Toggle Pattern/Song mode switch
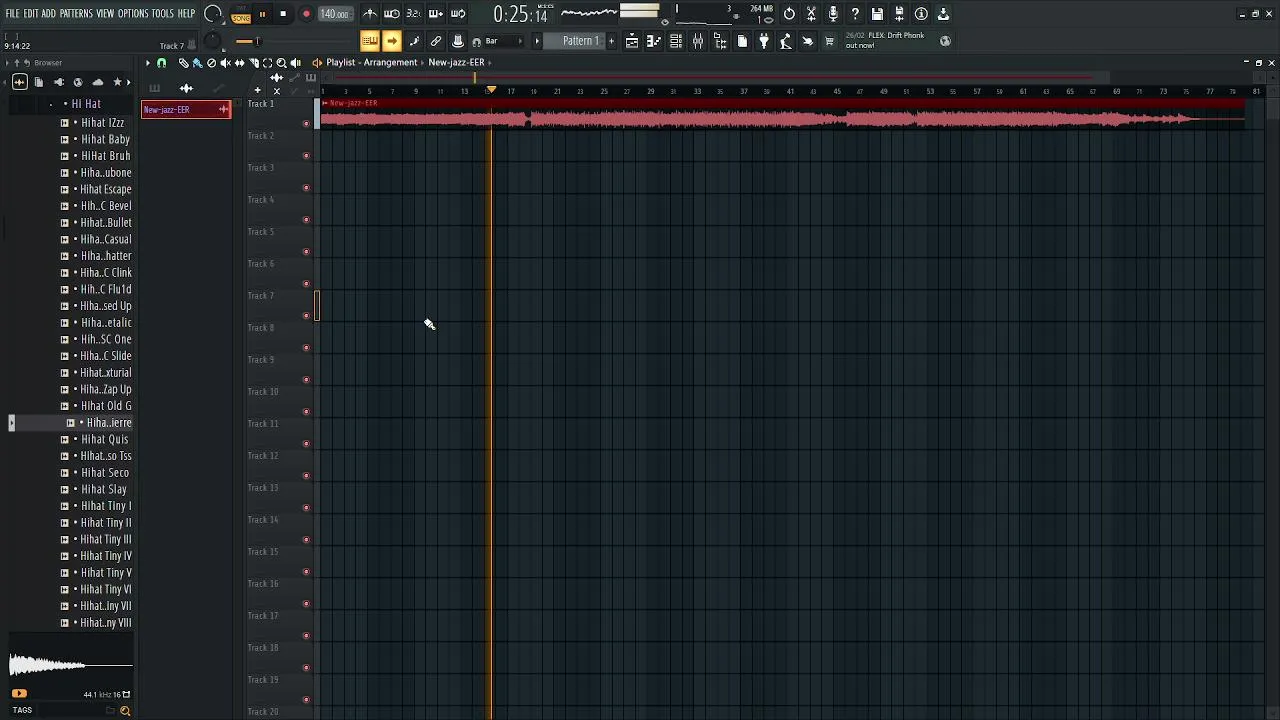Screen dimensions: 1280x720 pos(241,15)
